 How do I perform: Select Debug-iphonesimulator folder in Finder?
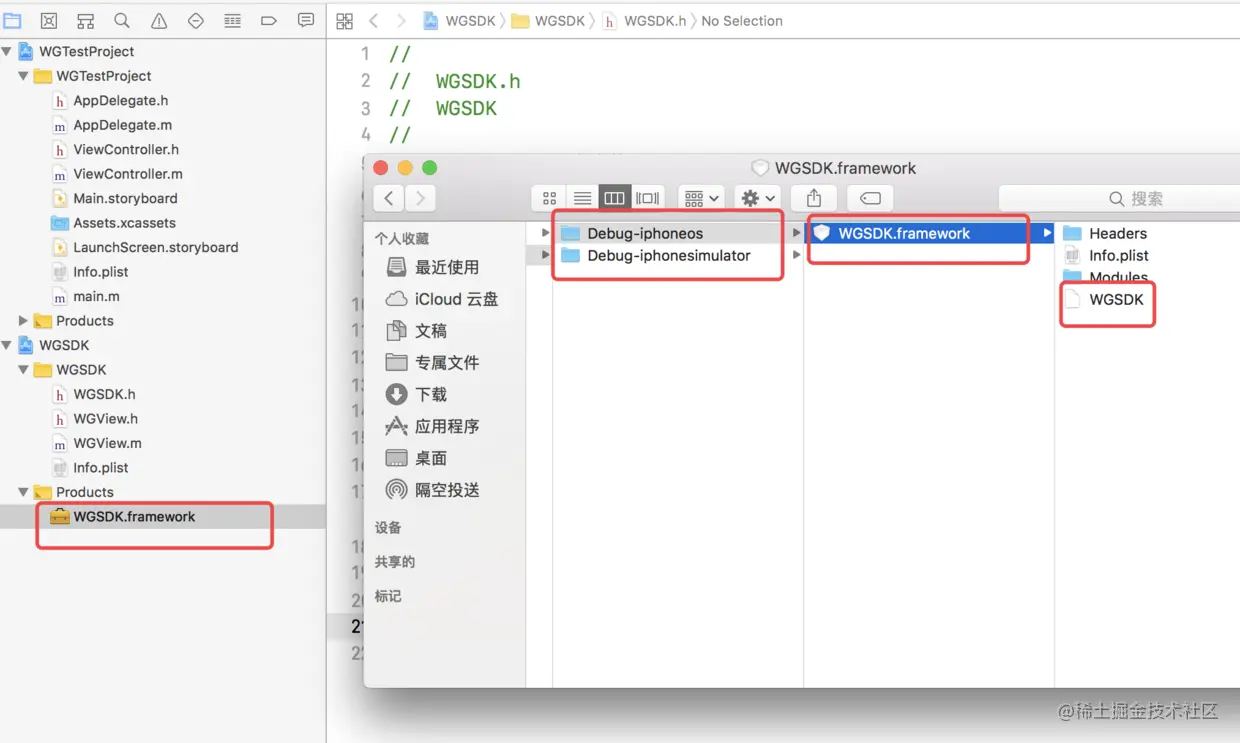click(668, 255)
